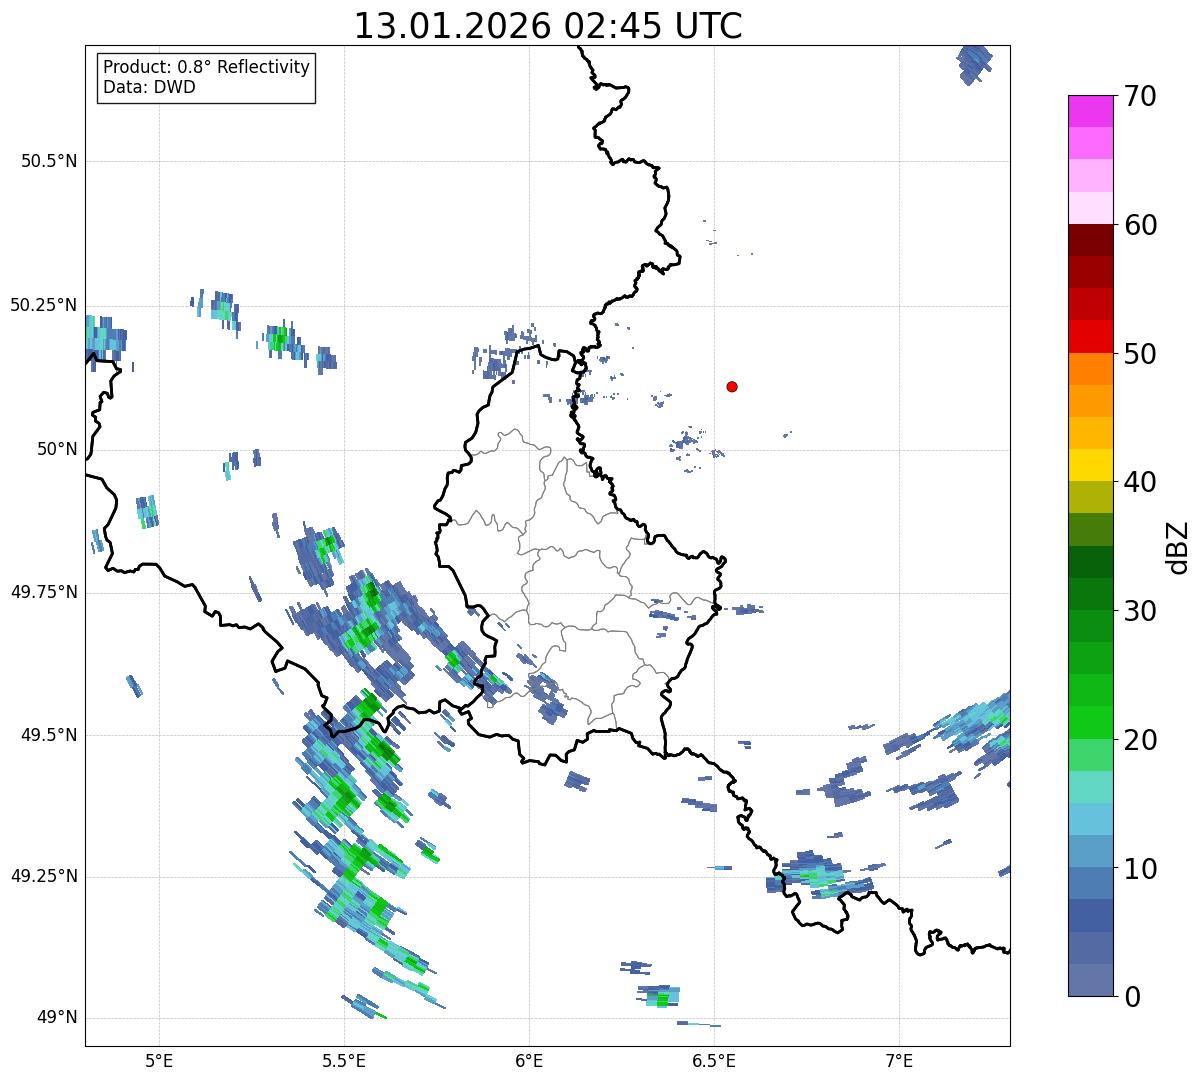Viewport: 1202px width, 1081px height.
Task: Pick the grey-blue swatch at colorbar bottom
Action: (x=1090, y=980)
